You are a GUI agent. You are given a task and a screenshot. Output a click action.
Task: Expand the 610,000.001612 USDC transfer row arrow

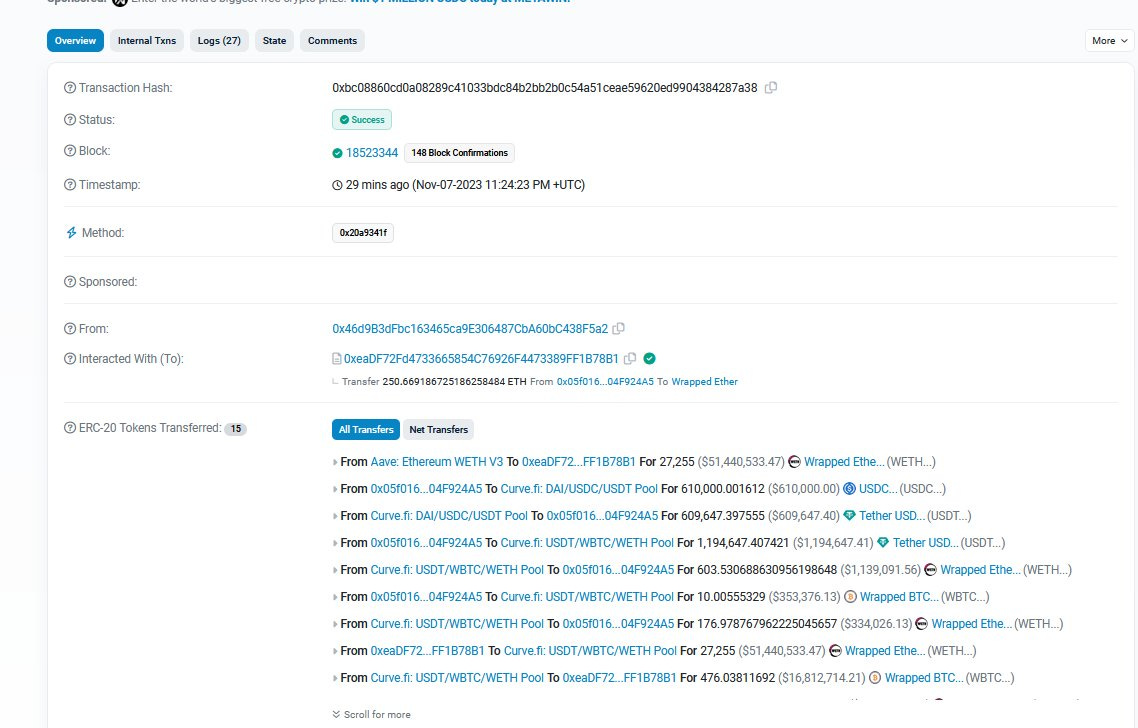(335, 489)
